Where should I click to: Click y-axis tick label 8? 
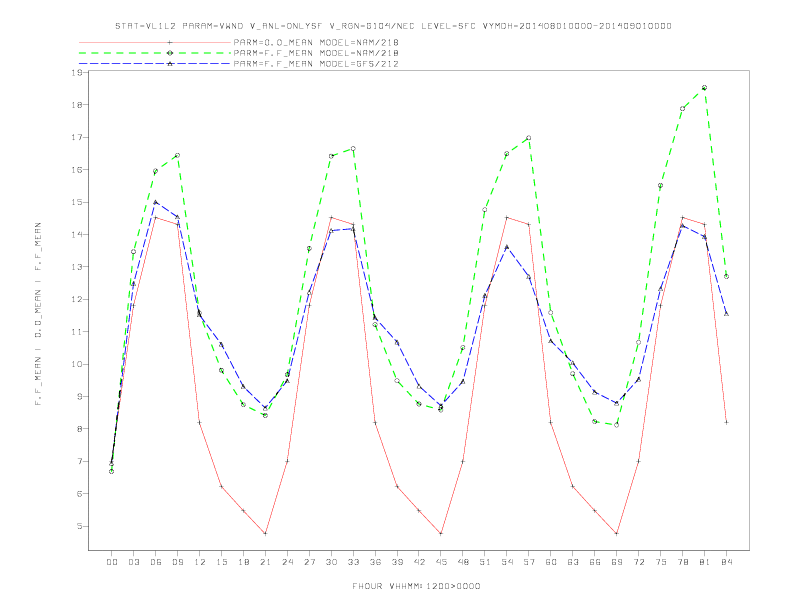(x=79, y=429)
